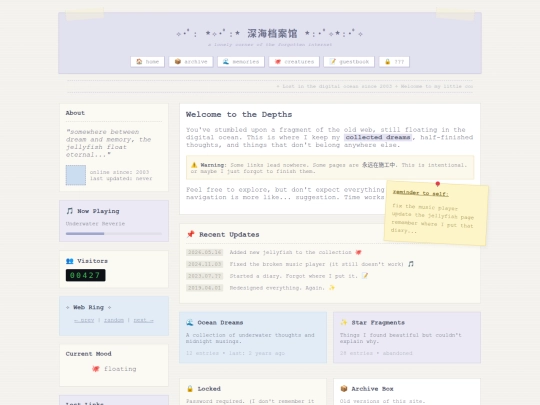Click the memo icon in guestbook button
The width and height of the screenshot is (540, 405).
(x=332, y=62)
